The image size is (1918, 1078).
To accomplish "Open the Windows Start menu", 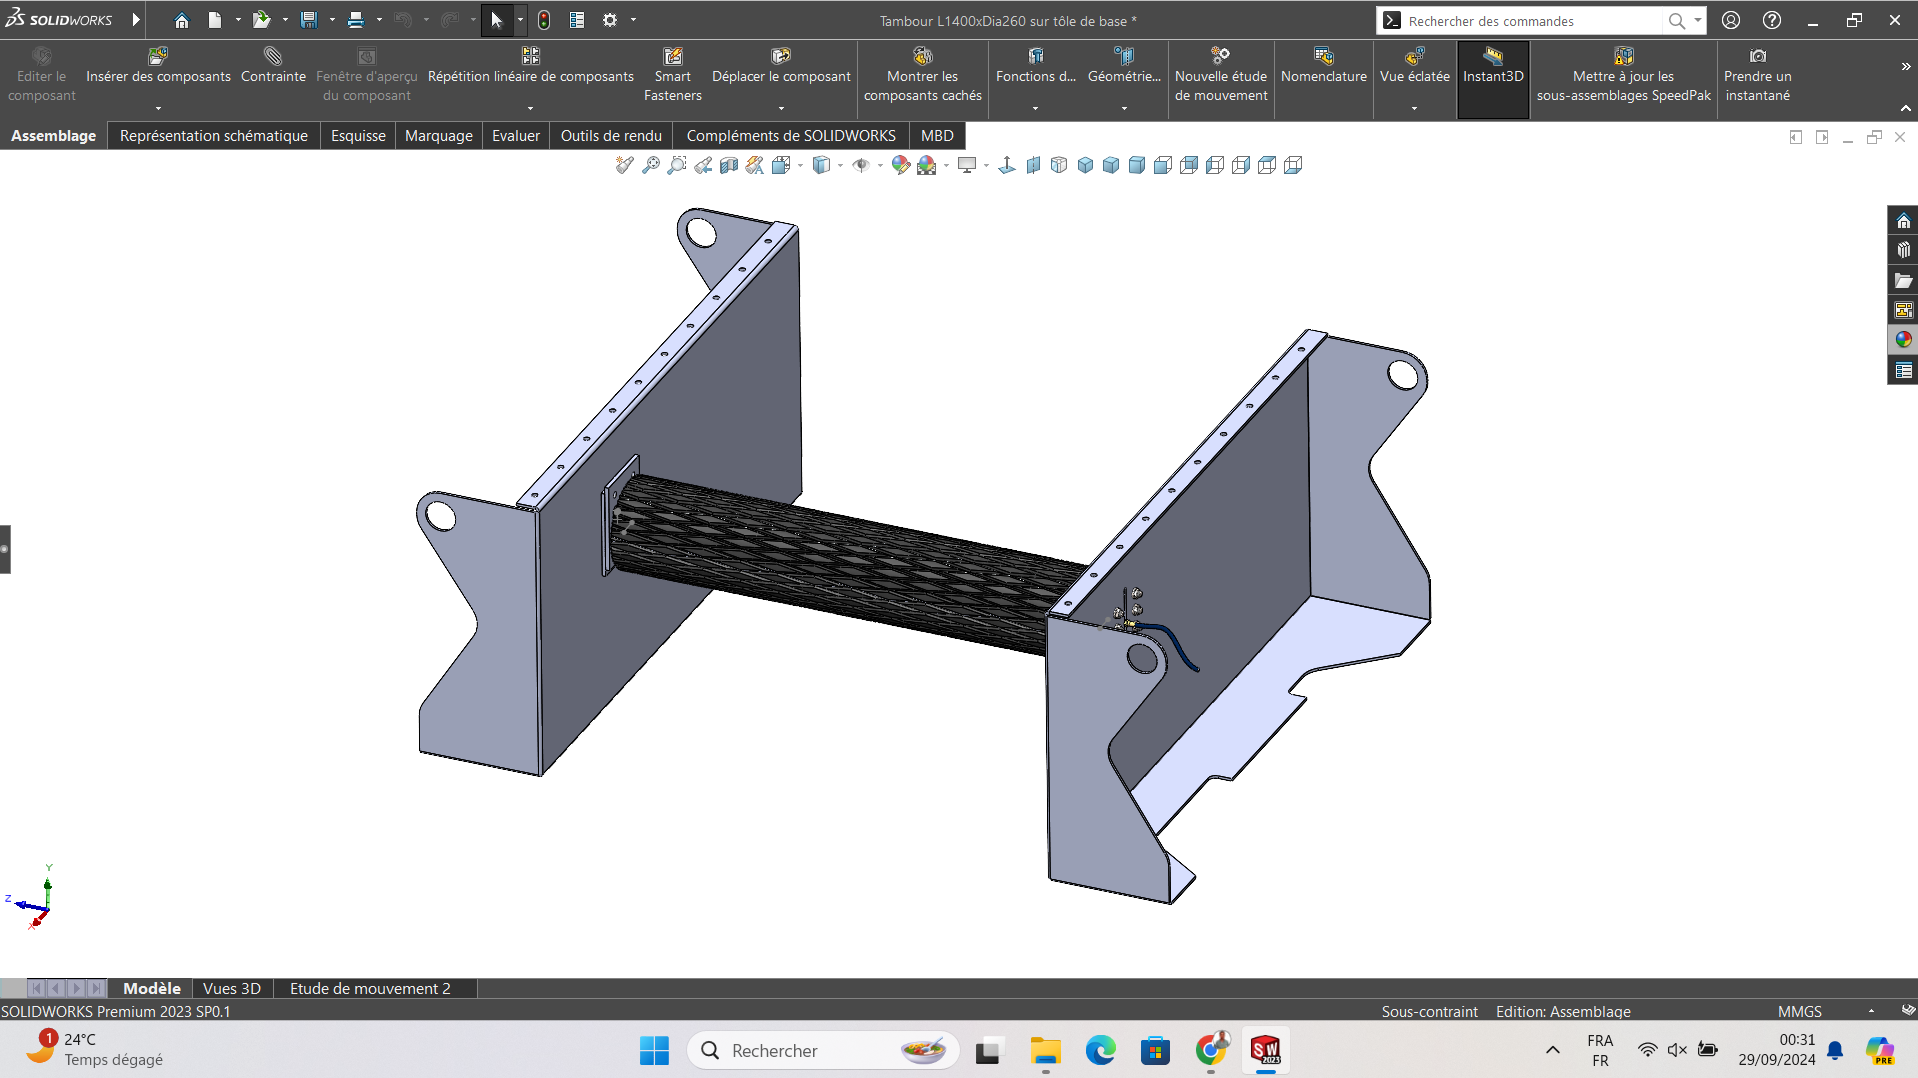I will (x=654, y=1051).
